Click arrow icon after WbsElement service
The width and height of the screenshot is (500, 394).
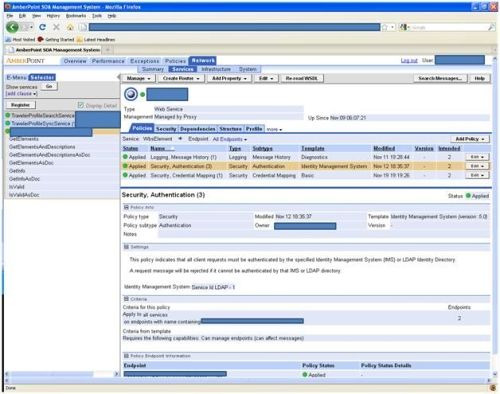(x=180, y=138)
